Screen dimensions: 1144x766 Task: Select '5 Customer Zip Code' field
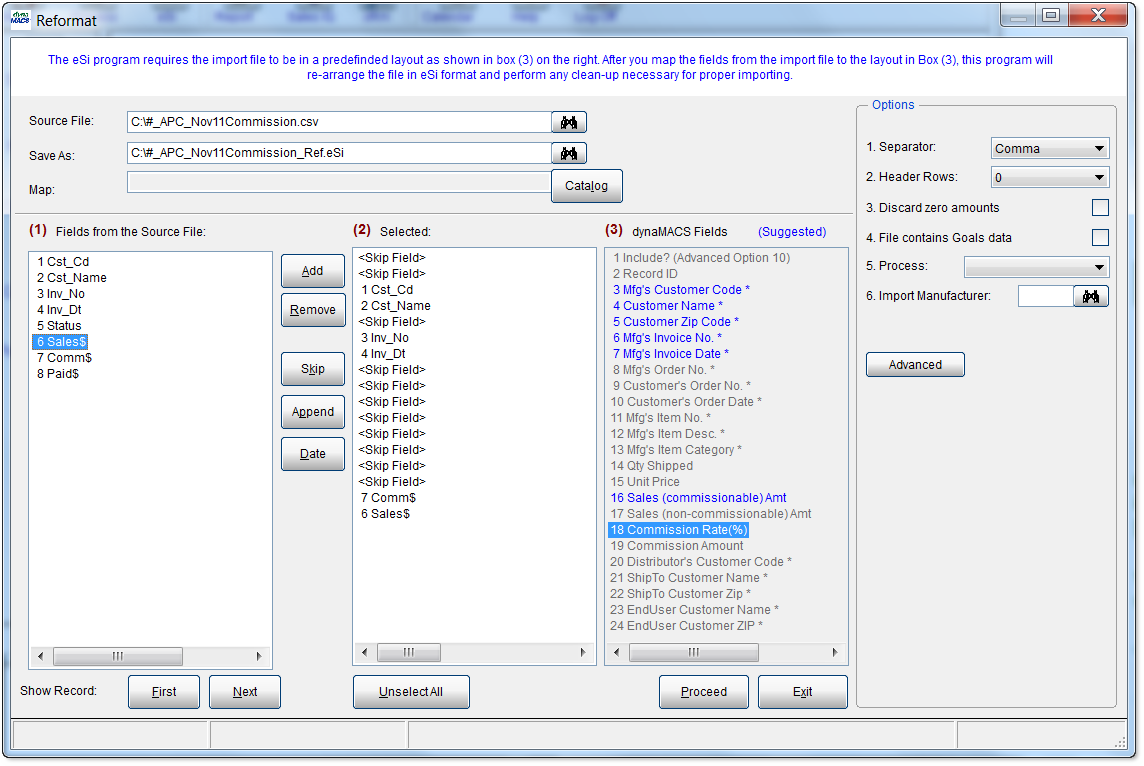tap(676, 322)
